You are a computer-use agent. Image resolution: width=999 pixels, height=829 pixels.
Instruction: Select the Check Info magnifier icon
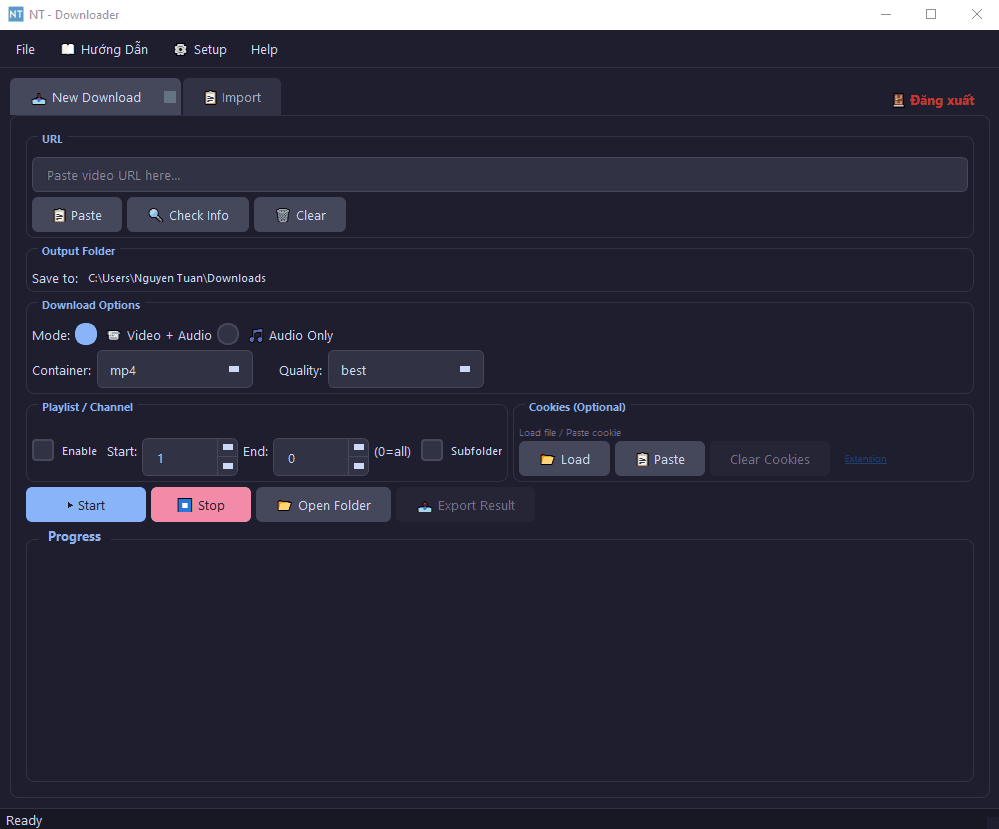tap(155, 214)
